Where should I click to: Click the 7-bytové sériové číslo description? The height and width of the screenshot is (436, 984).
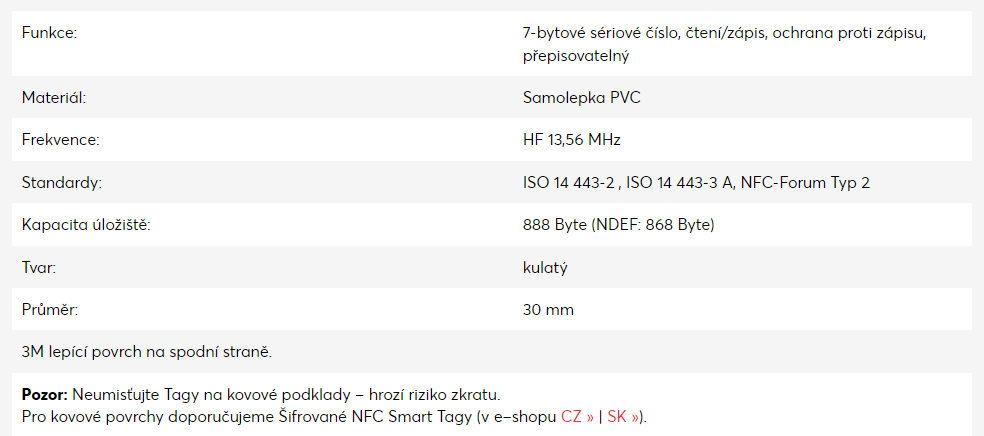[x=724, y=44]
